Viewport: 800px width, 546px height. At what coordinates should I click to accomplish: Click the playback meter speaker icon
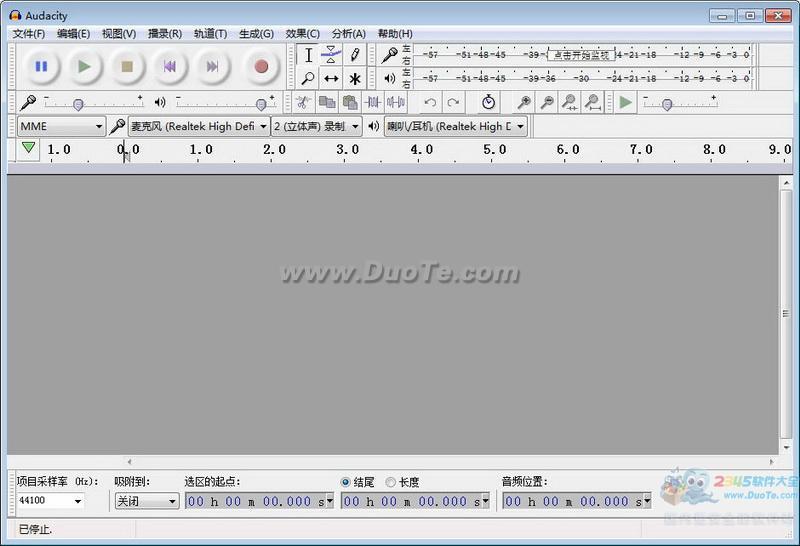[x=390, y=78]
